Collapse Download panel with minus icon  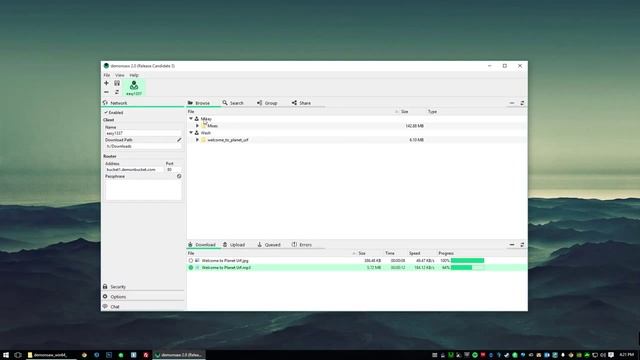click(x=512, y=245)
